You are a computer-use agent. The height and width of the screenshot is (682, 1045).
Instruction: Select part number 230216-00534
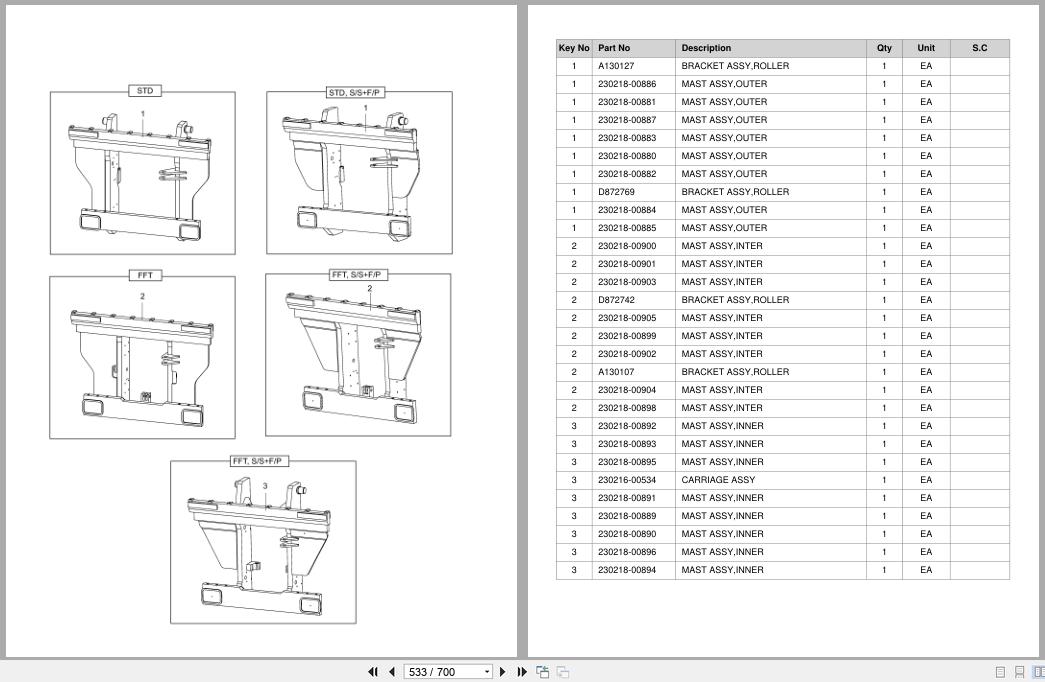[x=626, y=480]
